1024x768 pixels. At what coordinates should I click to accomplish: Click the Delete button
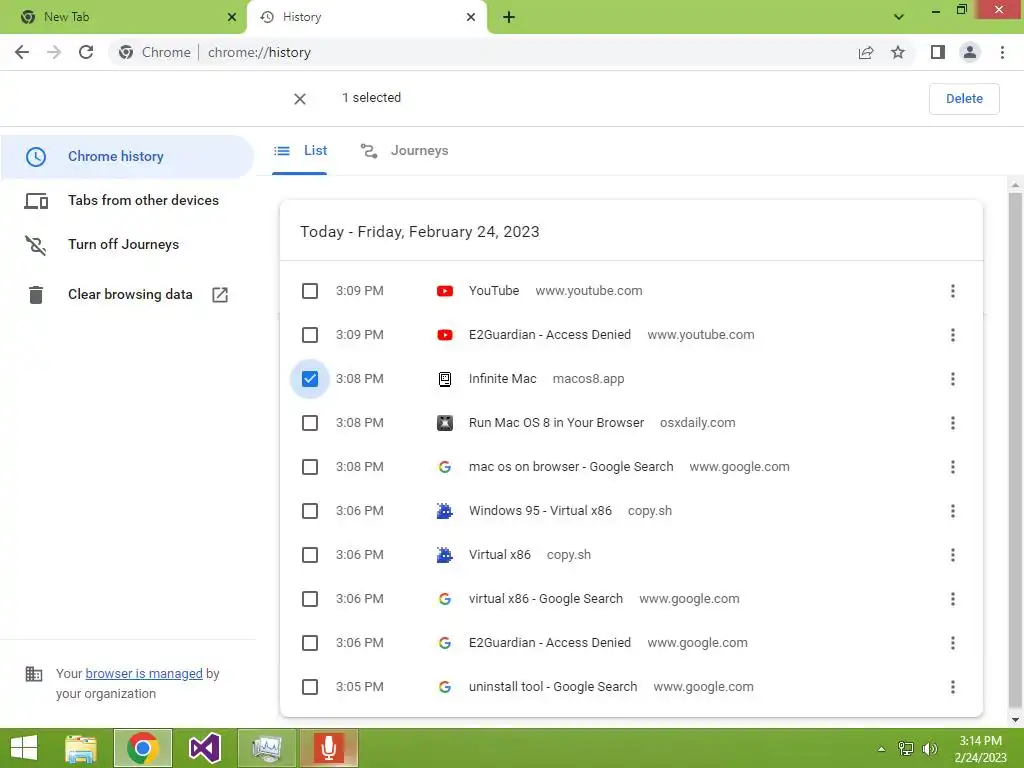[964, 99]
